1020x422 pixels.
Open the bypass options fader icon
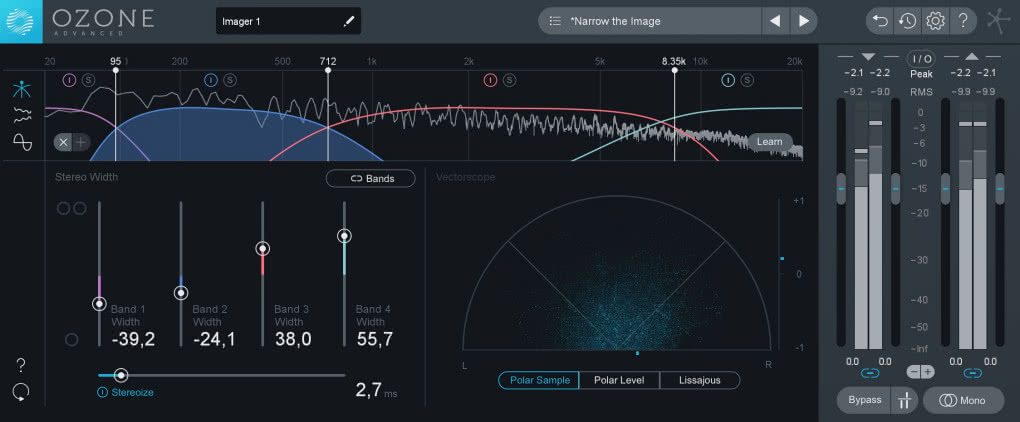tap(904, 401)
